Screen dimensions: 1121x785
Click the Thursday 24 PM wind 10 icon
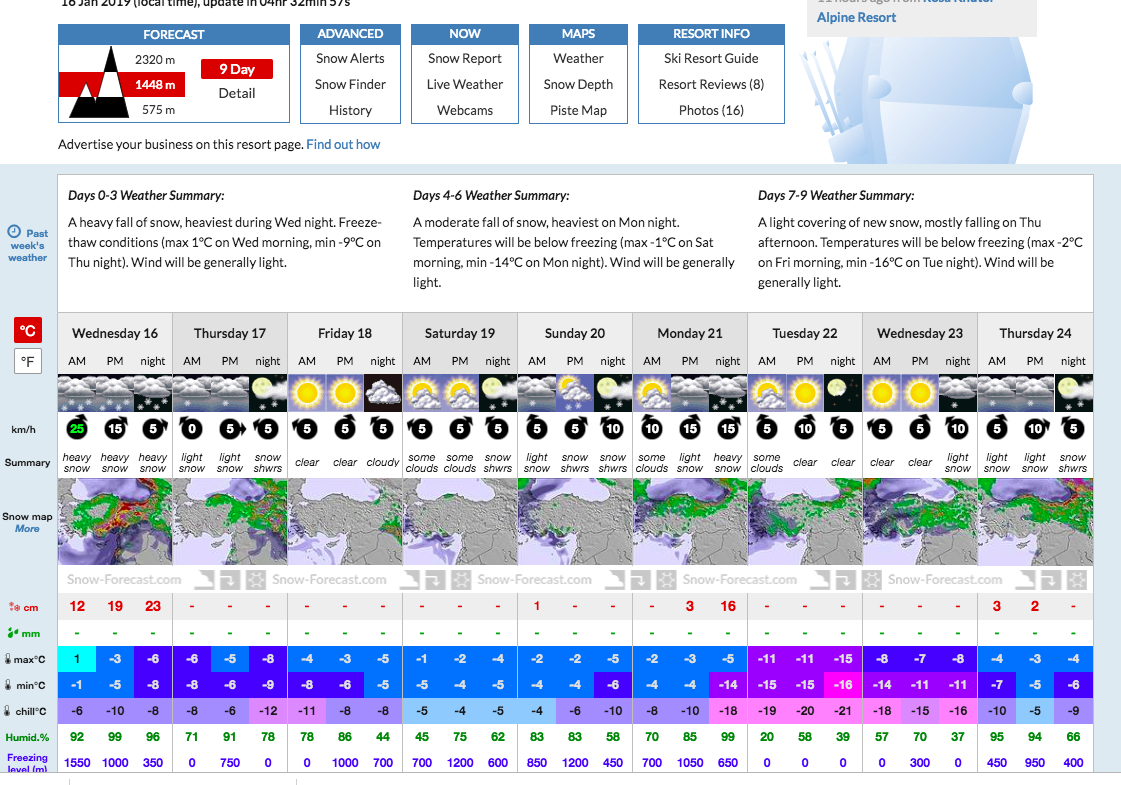tap(1035, 428)
